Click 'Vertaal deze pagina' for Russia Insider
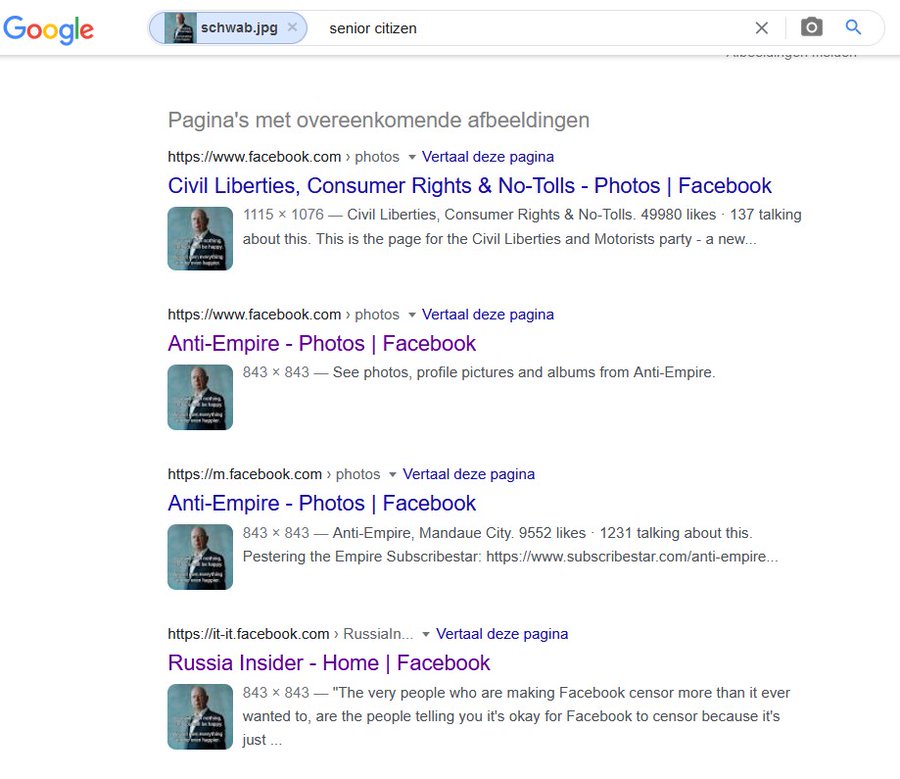This screenshot has height=779, width=900. coord(502,634)
